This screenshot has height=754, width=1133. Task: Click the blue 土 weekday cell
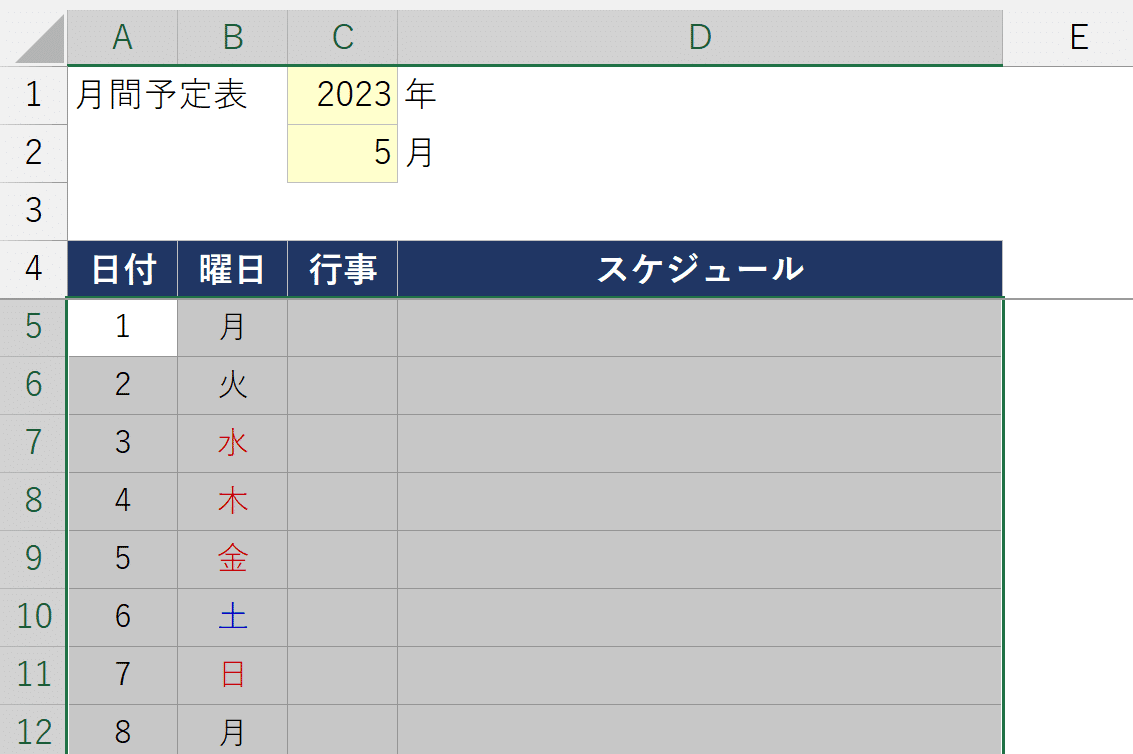(x=232, y=617)
